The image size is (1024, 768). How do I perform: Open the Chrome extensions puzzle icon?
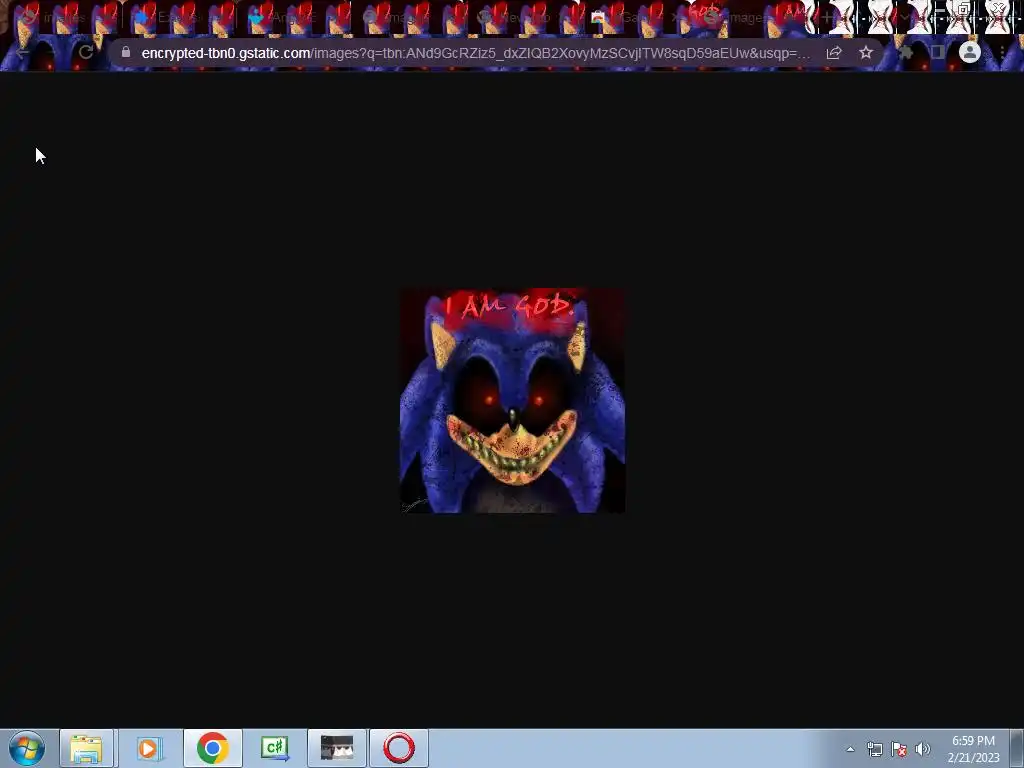[906, 52]
